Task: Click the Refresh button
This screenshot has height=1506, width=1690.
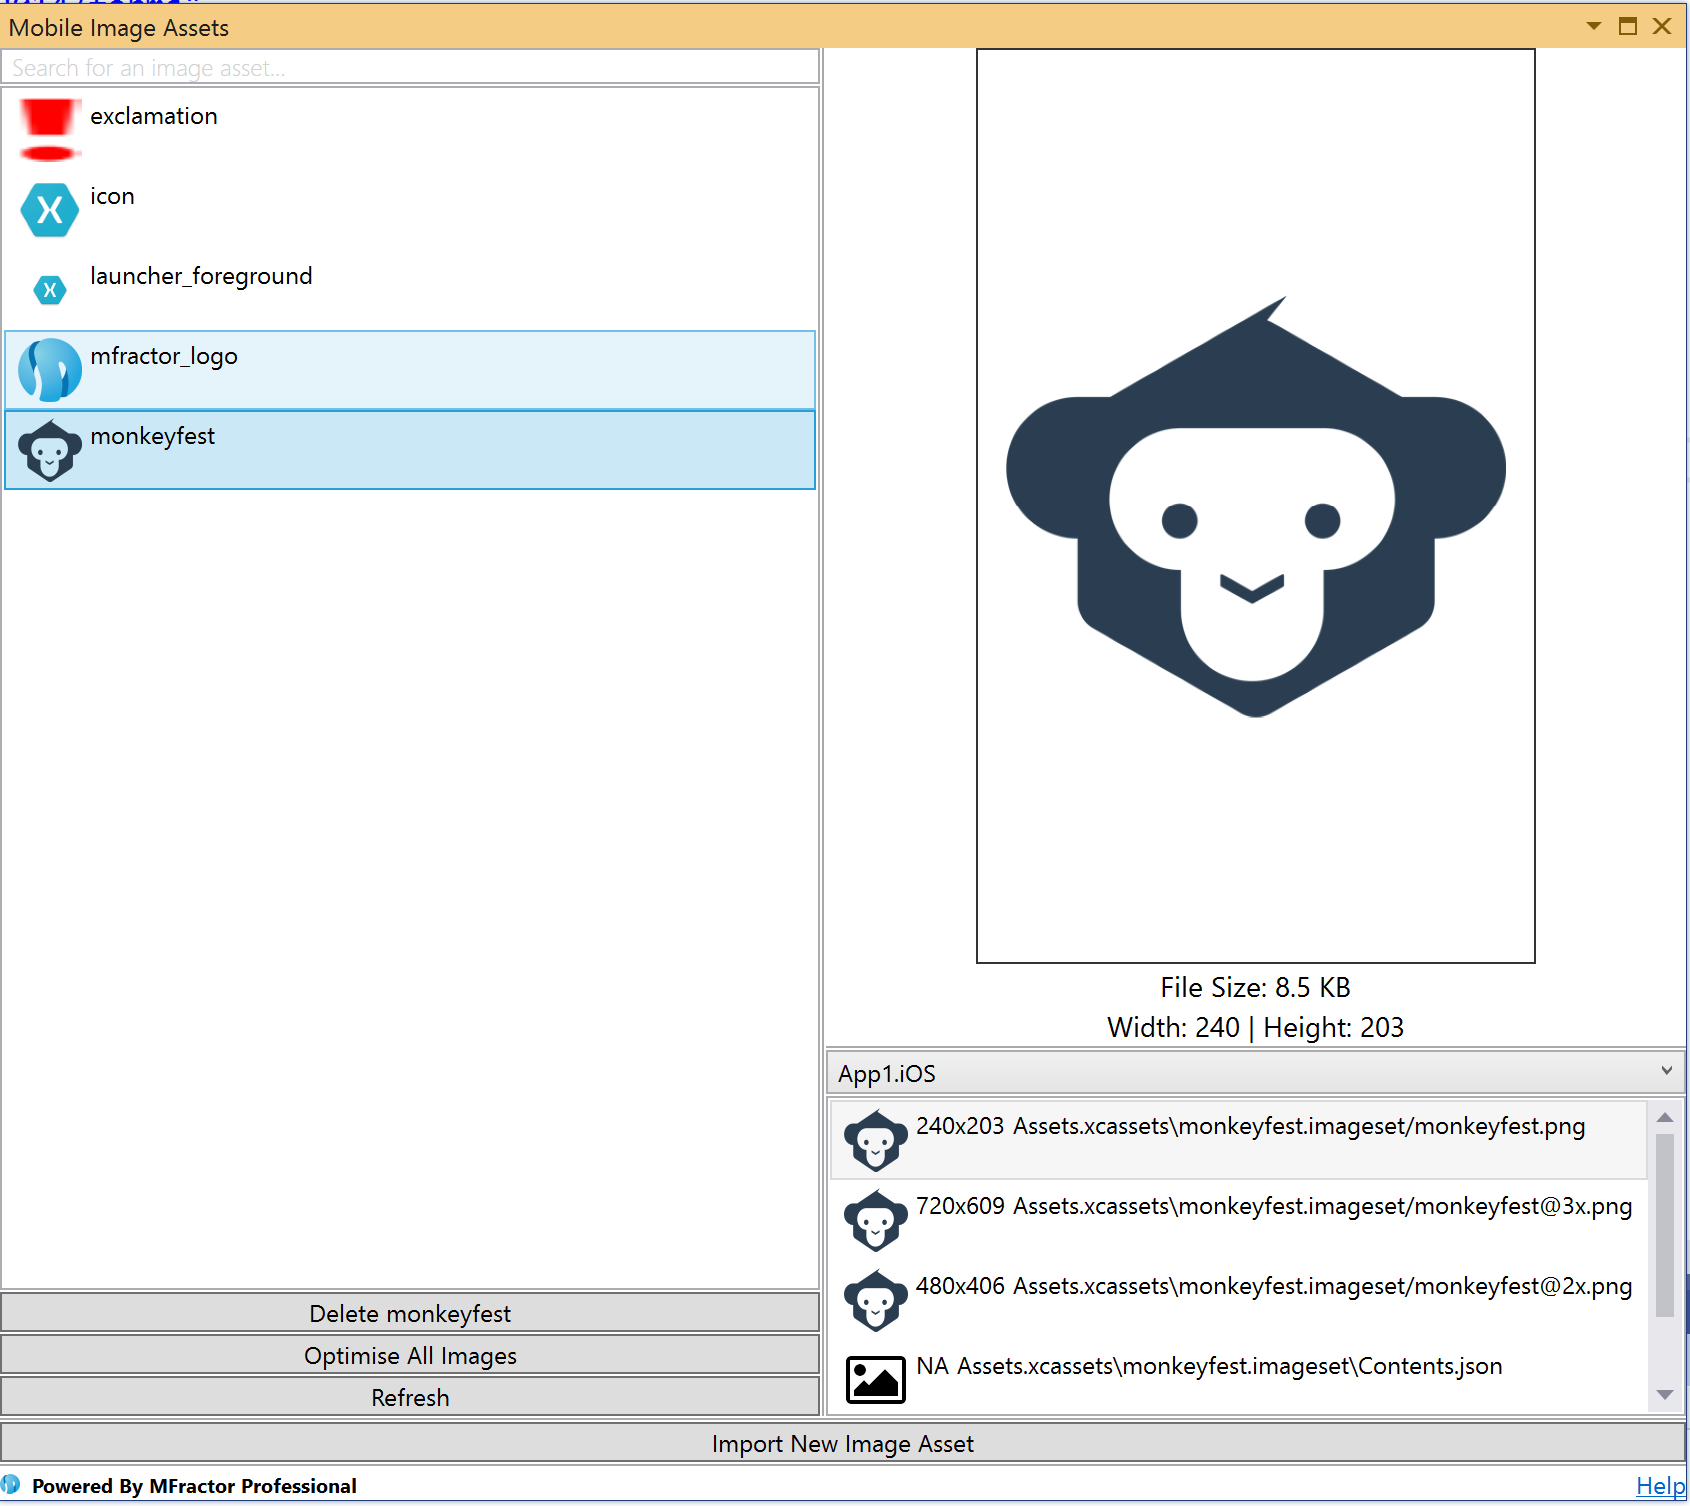Action: (410, 1397)
